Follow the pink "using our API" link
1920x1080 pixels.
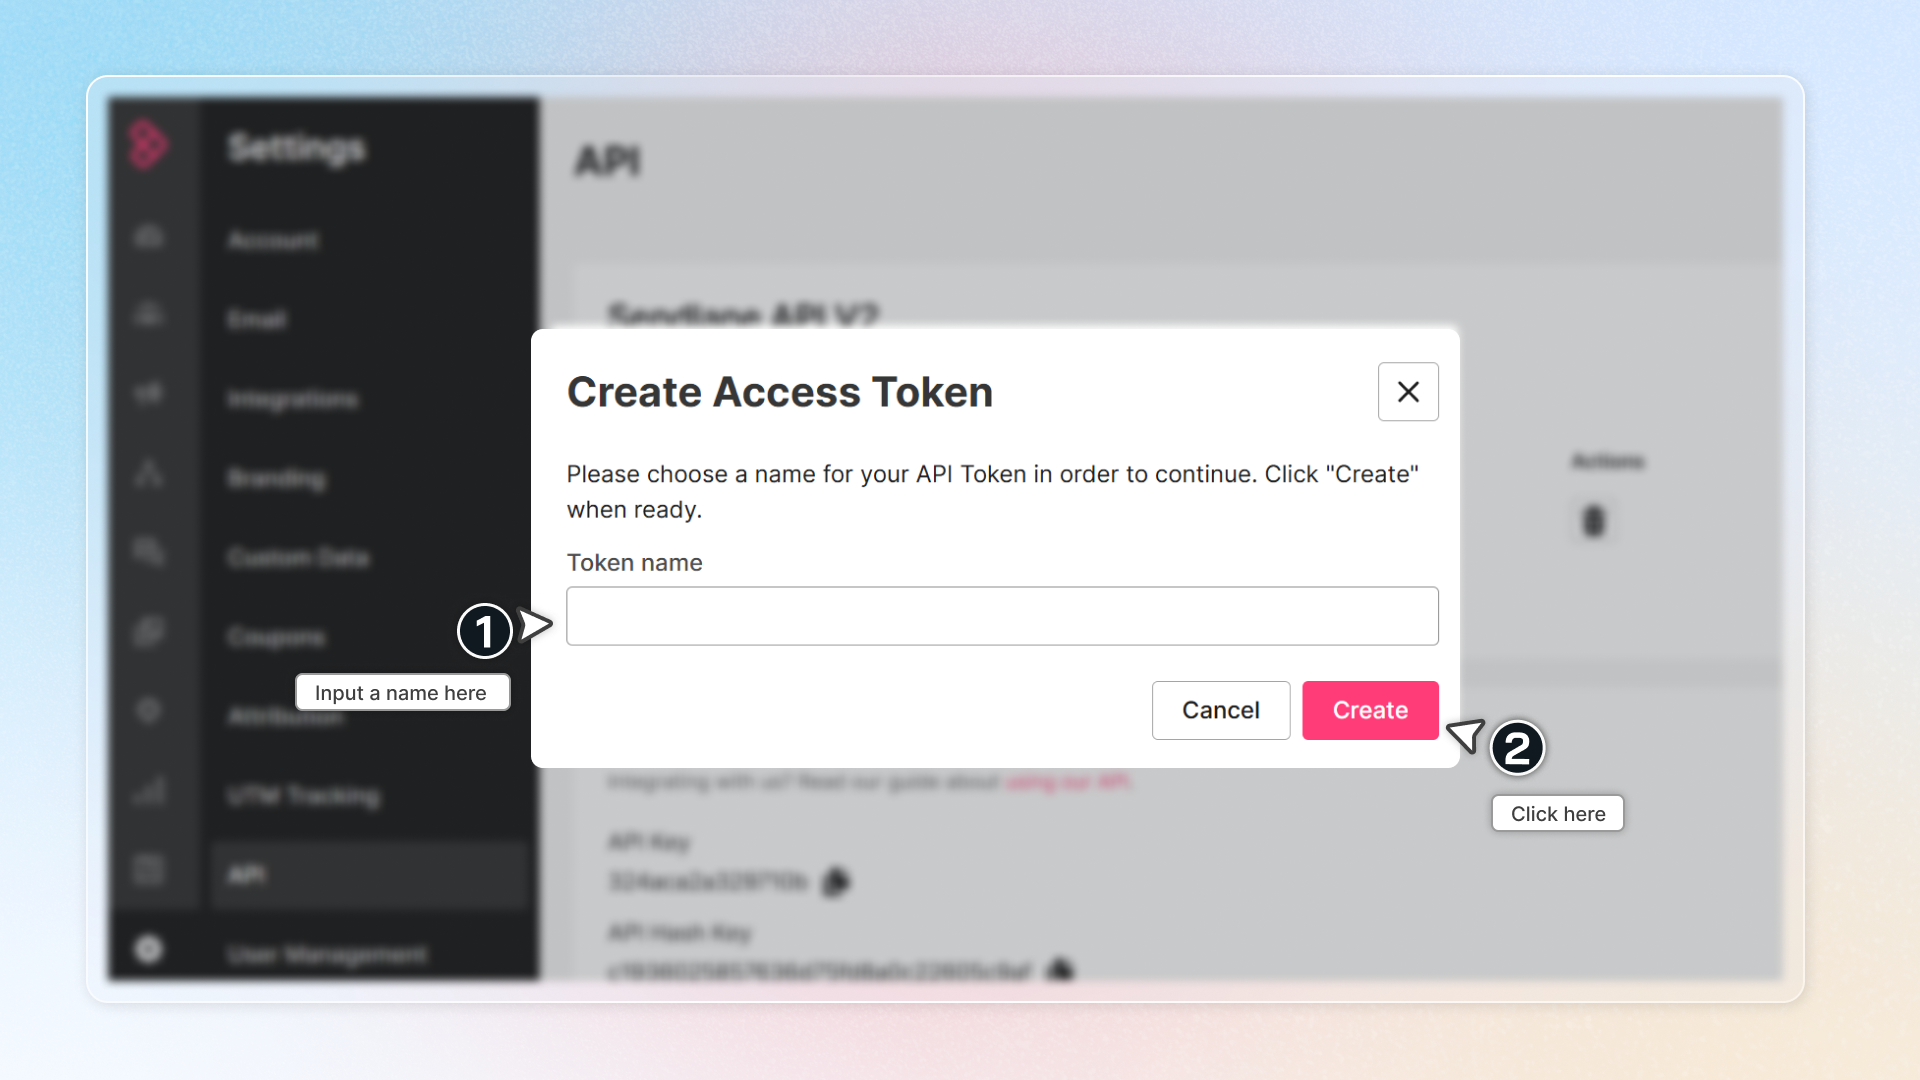(1068, 781)
